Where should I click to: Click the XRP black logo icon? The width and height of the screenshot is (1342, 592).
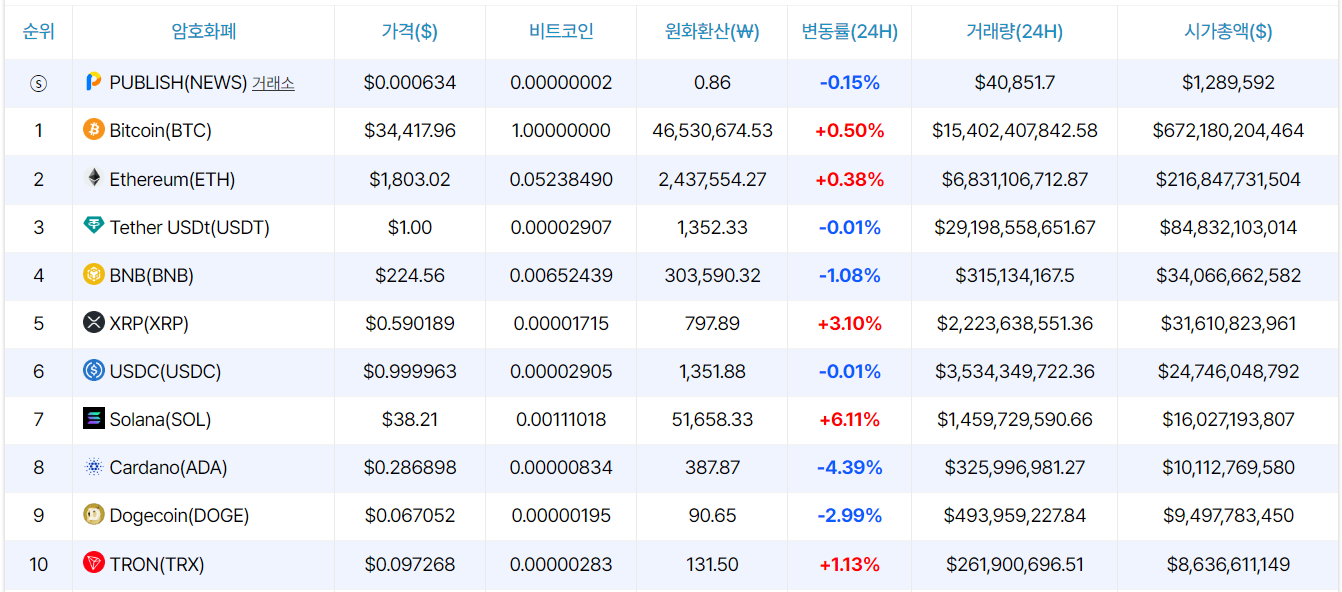(93, 323)
